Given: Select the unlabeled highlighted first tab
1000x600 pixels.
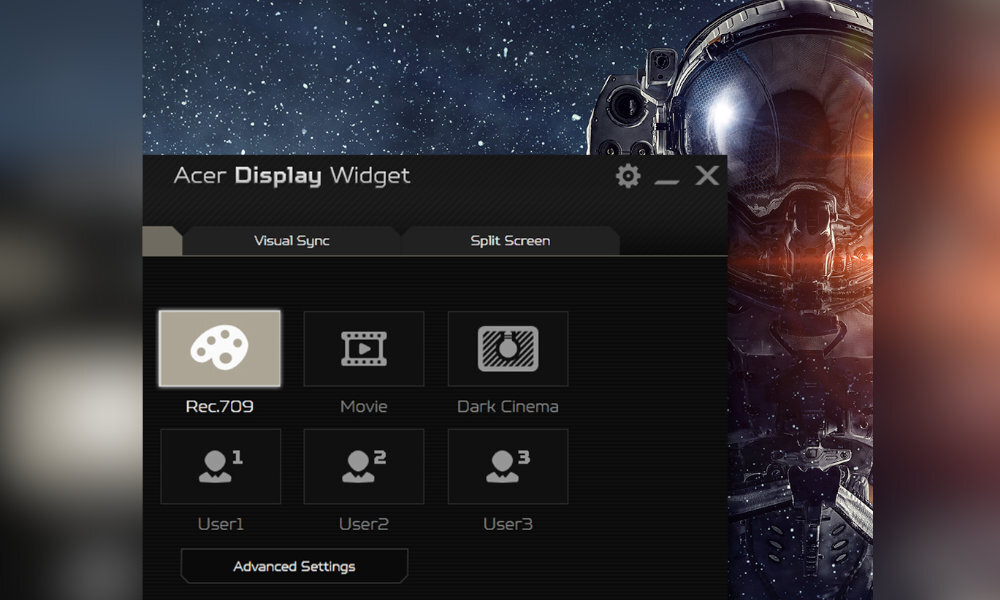Looking at the screenshot, I should point(162,240).
